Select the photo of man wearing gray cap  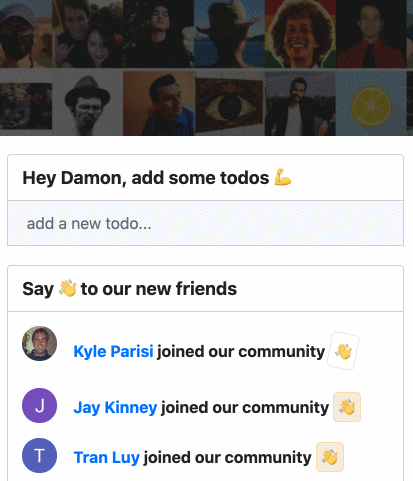point(26,34)
